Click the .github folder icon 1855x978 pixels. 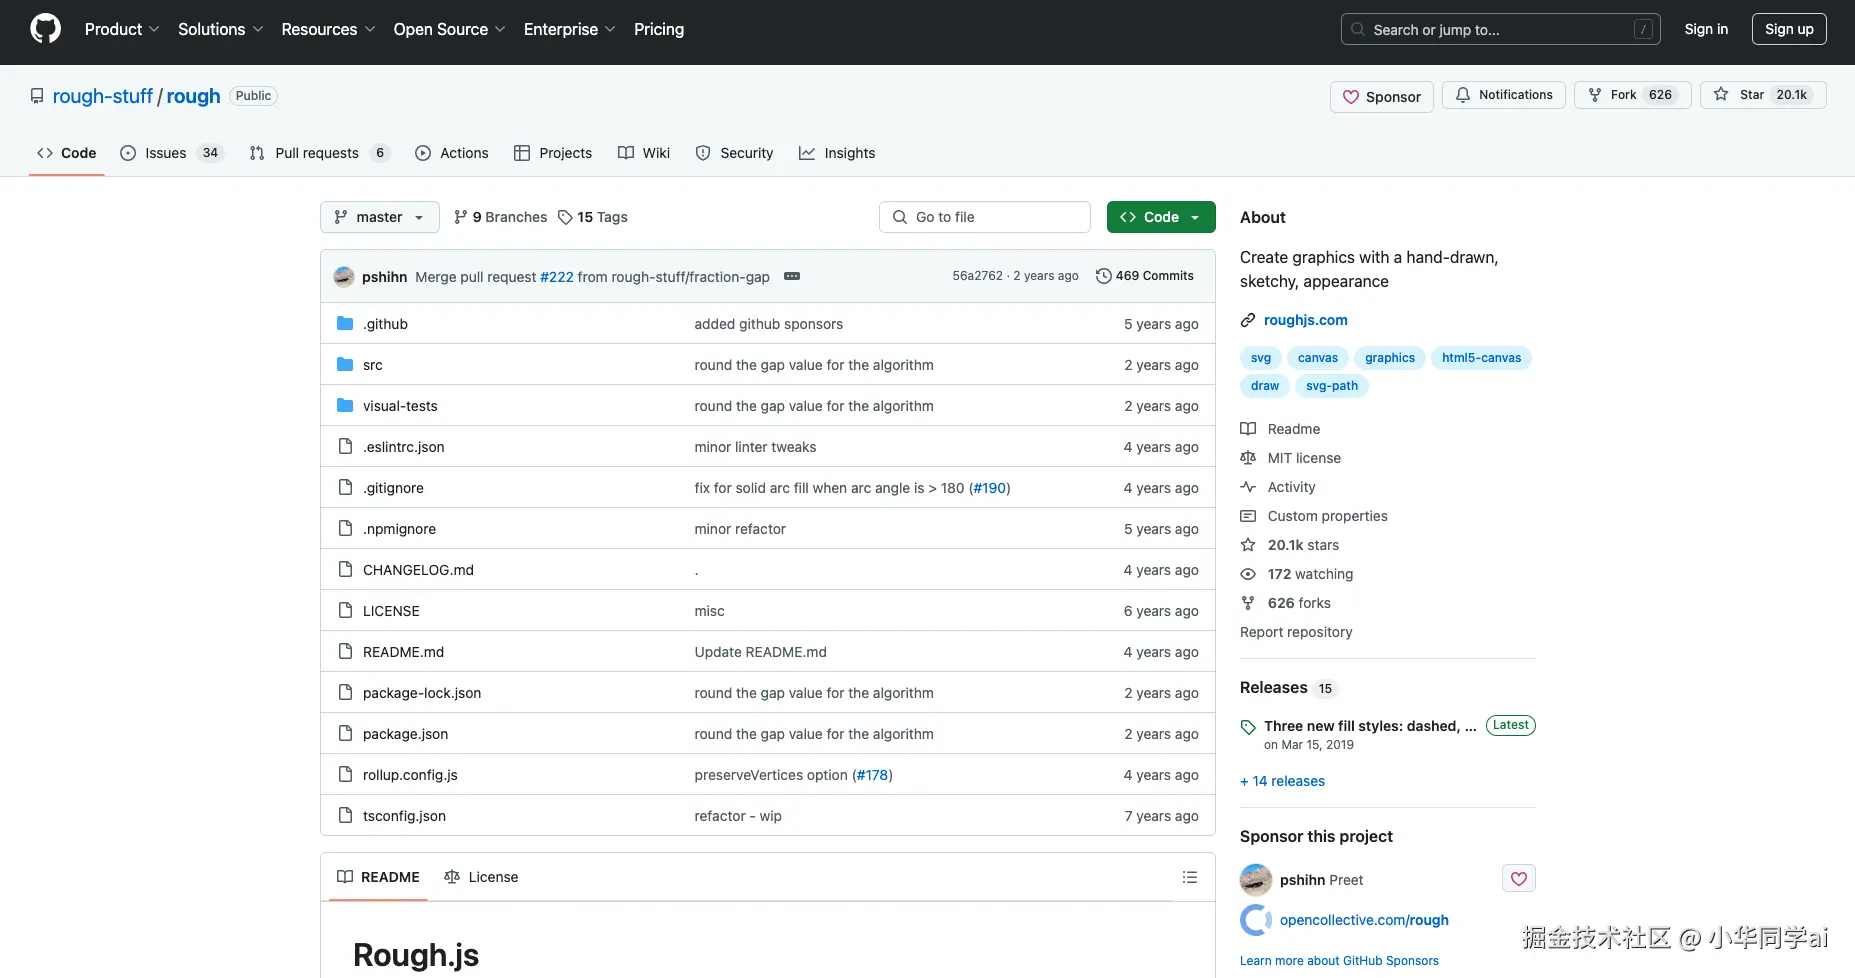tap(345, 323)
